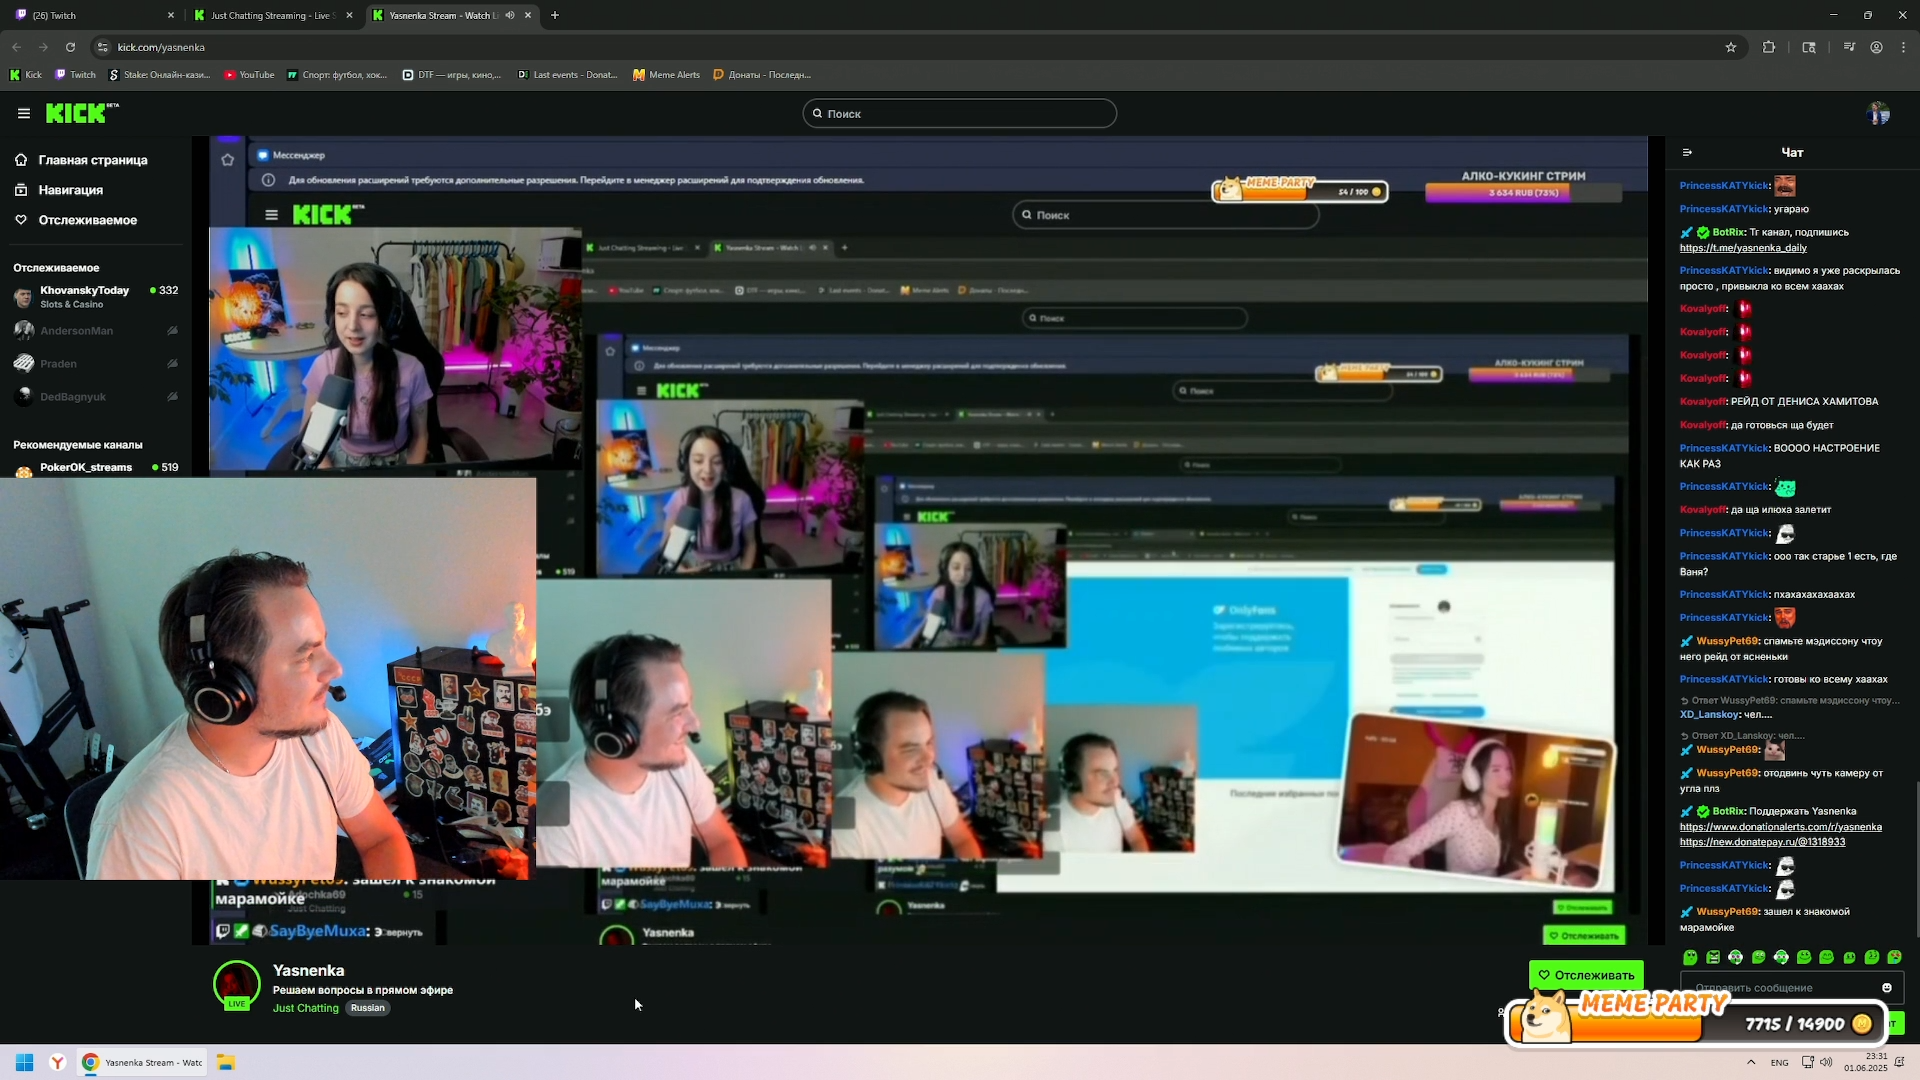The height and width of the screenshot is (1080, 1920).
Task: Open DedBagnyuk channel in sidebar
Action: tap(96, 397)
